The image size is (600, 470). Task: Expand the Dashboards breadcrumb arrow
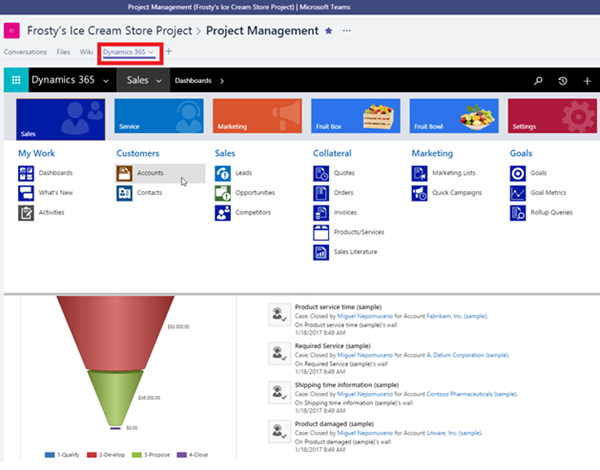pos(221,80)
